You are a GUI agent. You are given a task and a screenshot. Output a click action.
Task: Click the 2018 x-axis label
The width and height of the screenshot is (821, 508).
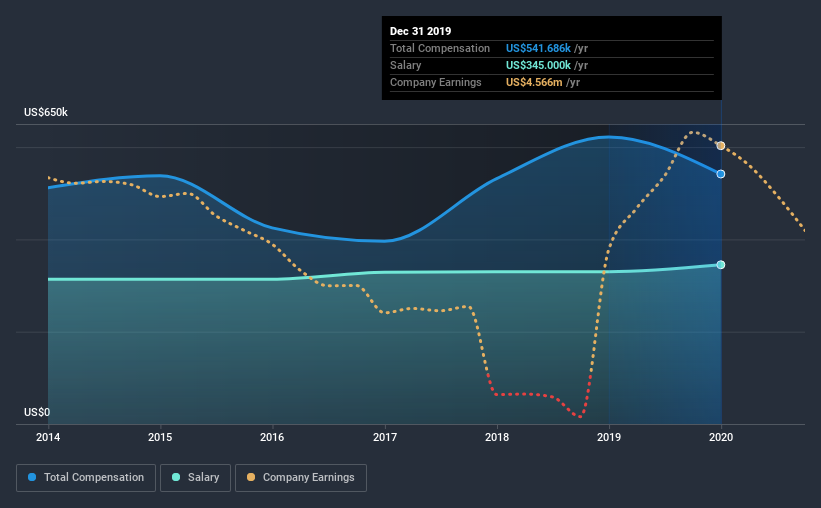[x=497, y=437]
